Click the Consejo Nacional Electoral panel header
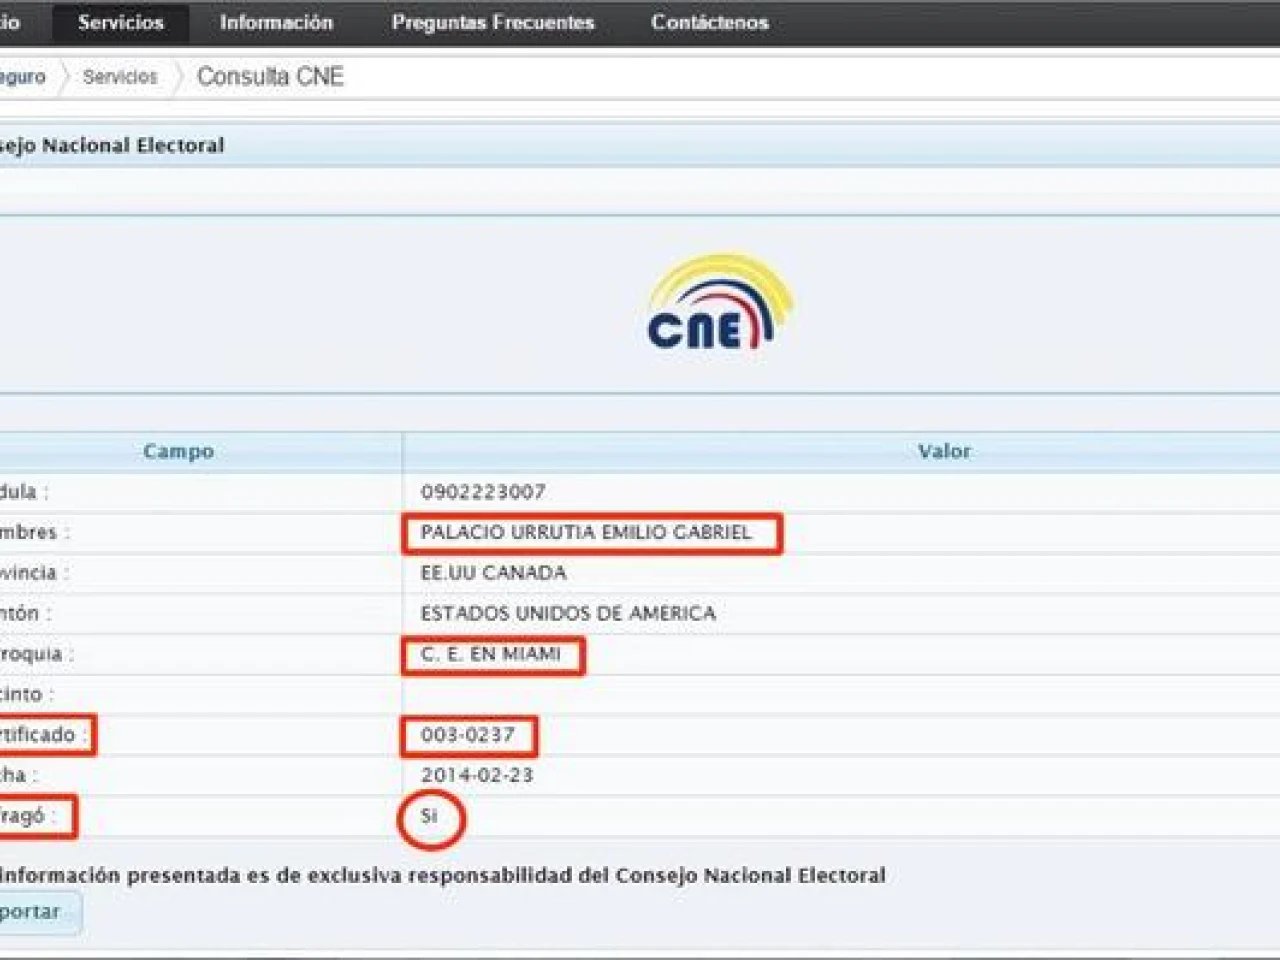 tap(110, 146)
